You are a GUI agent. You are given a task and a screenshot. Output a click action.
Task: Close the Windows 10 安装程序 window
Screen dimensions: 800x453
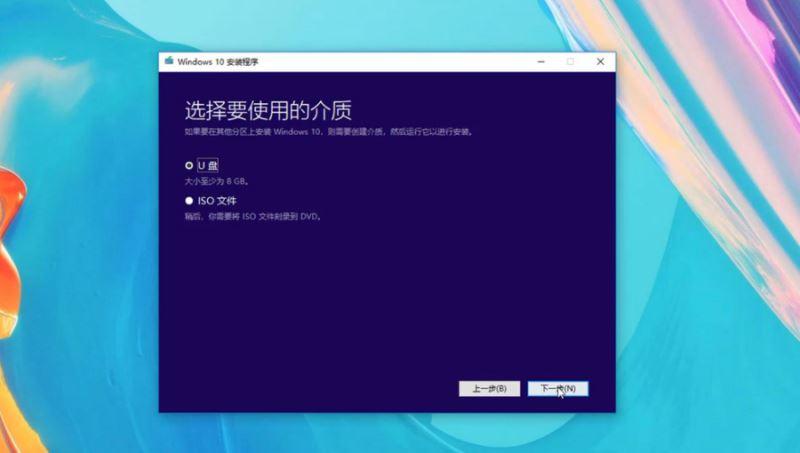(x=601, y=62)
